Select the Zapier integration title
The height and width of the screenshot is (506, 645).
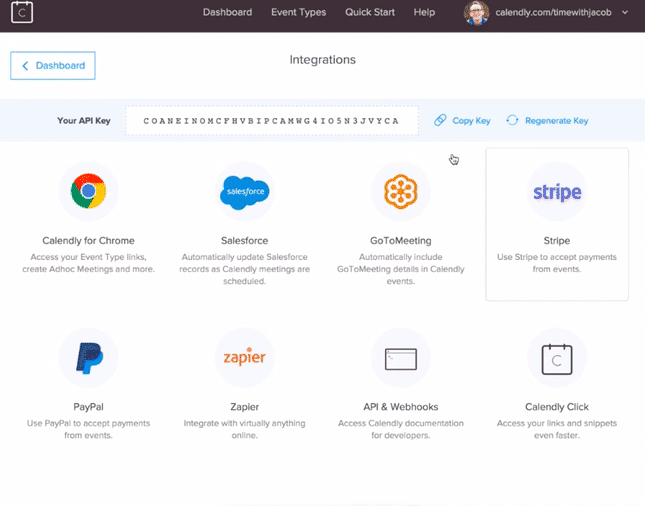(x=245, y=407)
